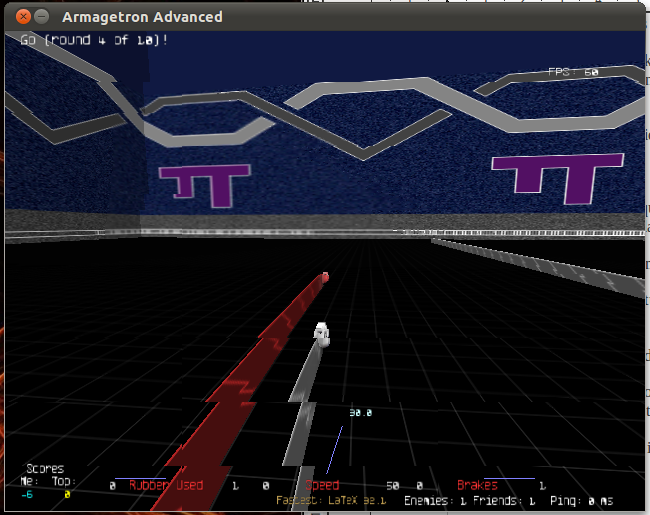Click the 'Me:' score value -6
The width and height of the screenshot is (650, 515).
(x=27, y=494)
